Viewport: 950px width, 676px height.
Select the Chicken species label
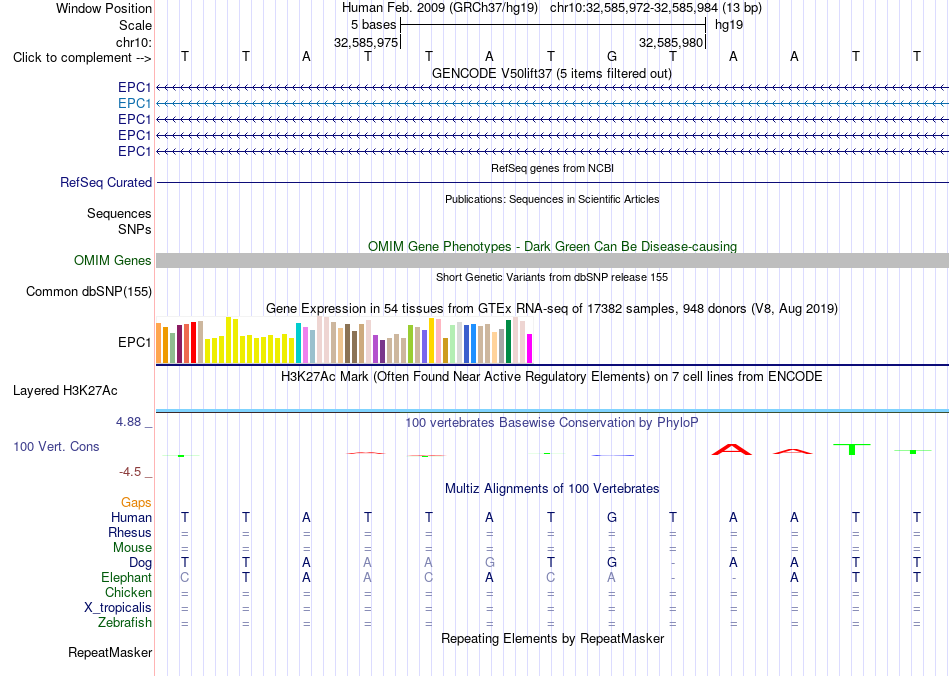[128, 592]
